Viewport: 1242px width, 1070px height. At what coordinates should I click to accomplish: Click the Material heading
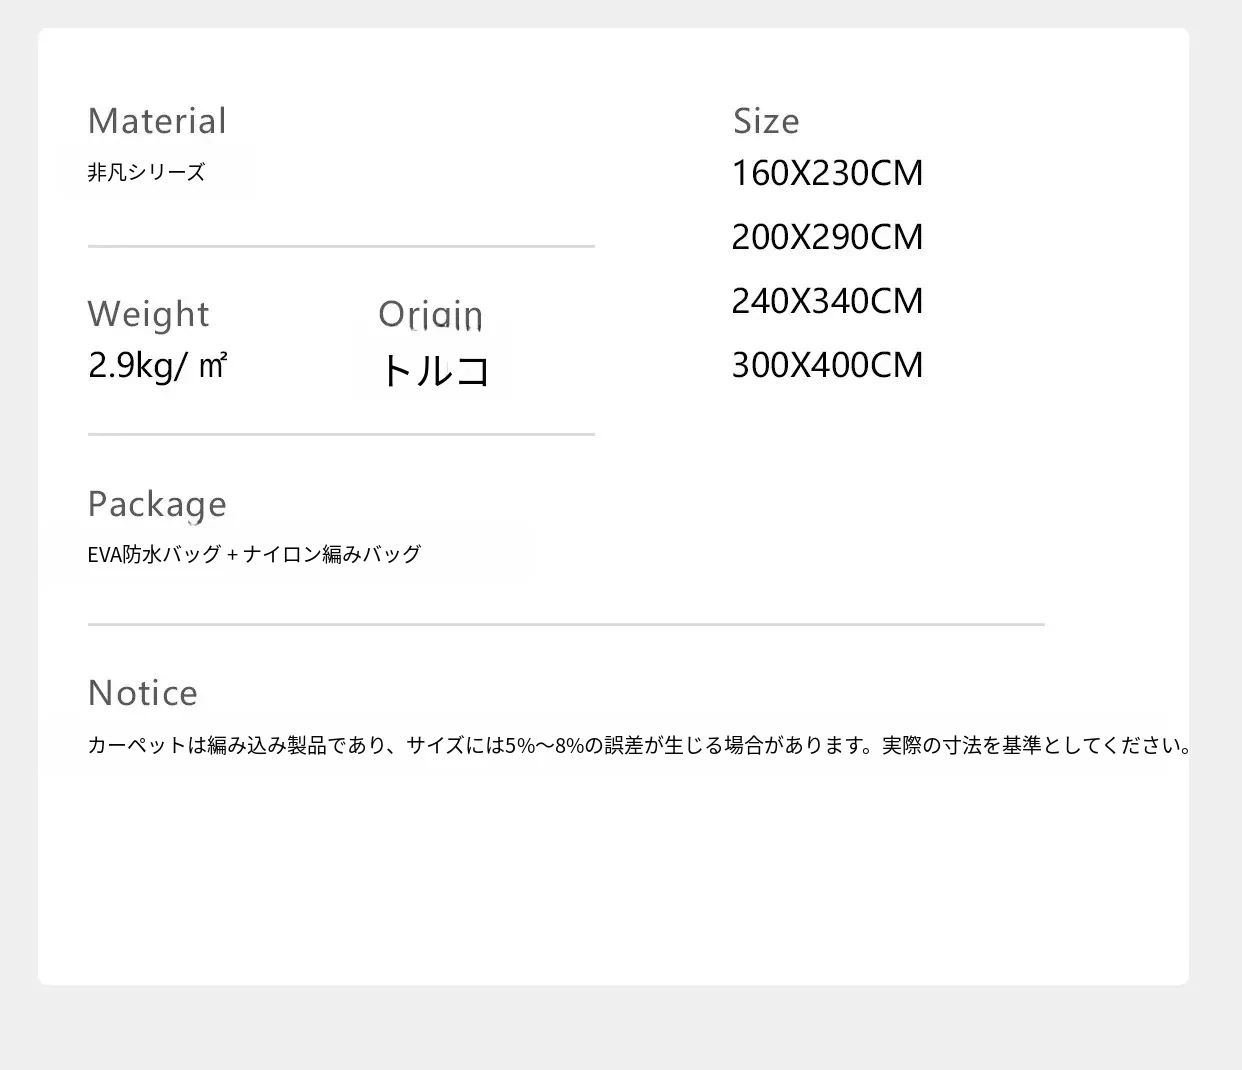tap(157, 121)
